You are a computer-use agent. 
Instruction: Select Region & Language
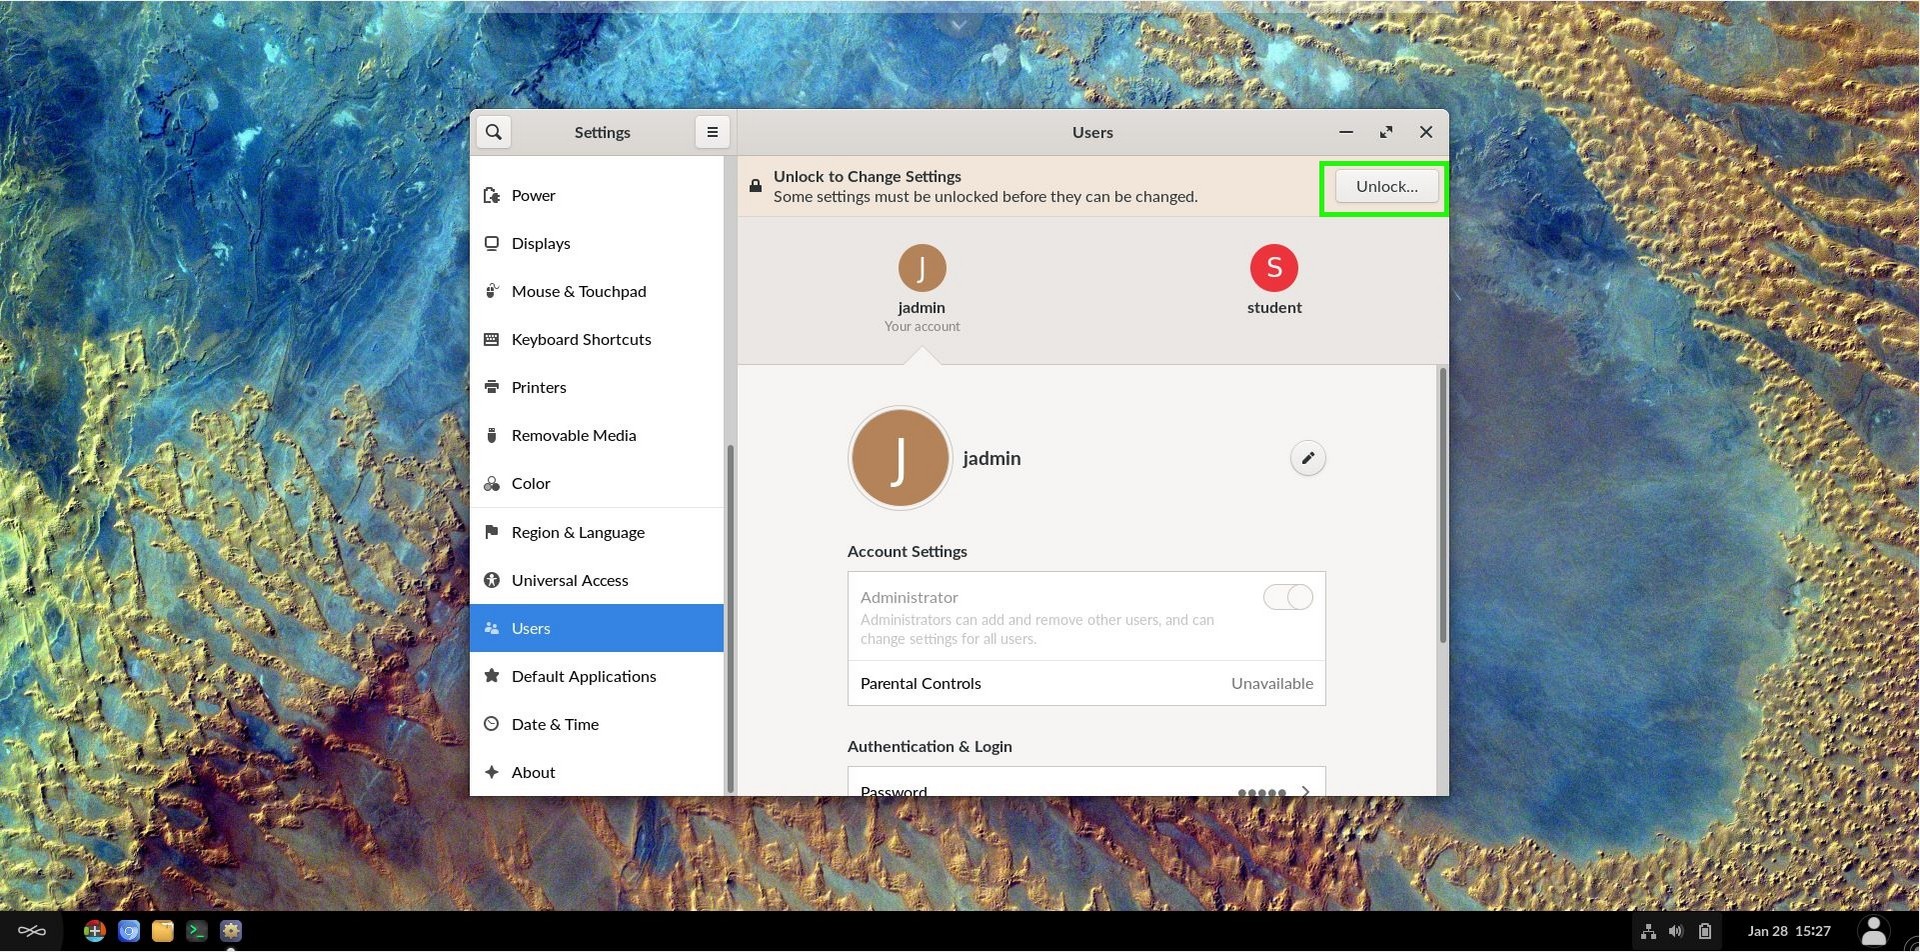pos(597,532)
